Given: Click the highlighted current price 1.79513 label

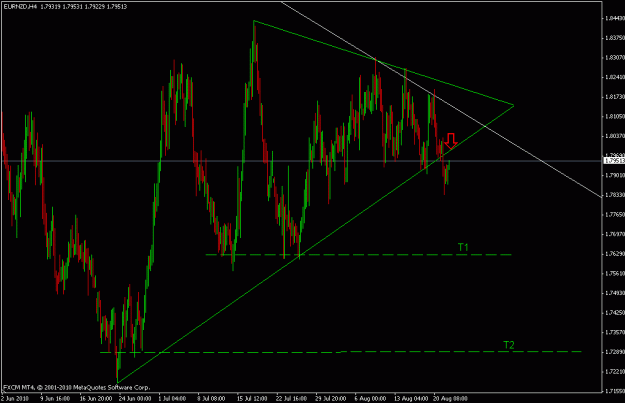Looking at the screenshot, I should (614, 161).
